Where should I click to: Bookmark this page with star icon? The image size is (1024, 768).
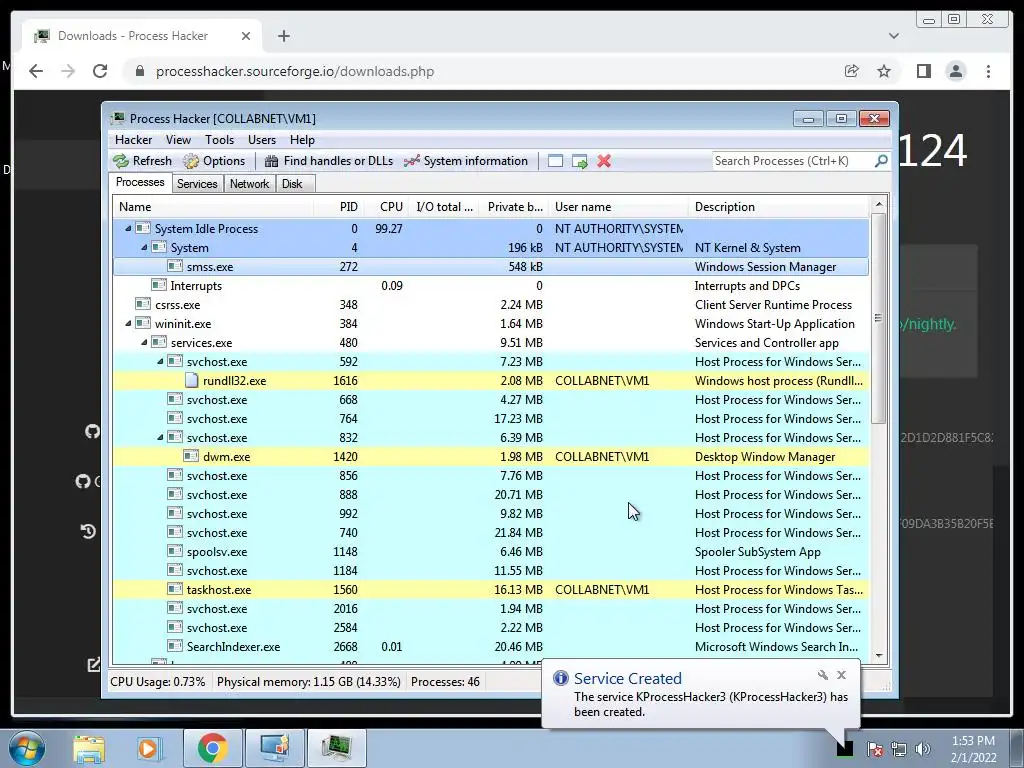(x=884, y=71)
